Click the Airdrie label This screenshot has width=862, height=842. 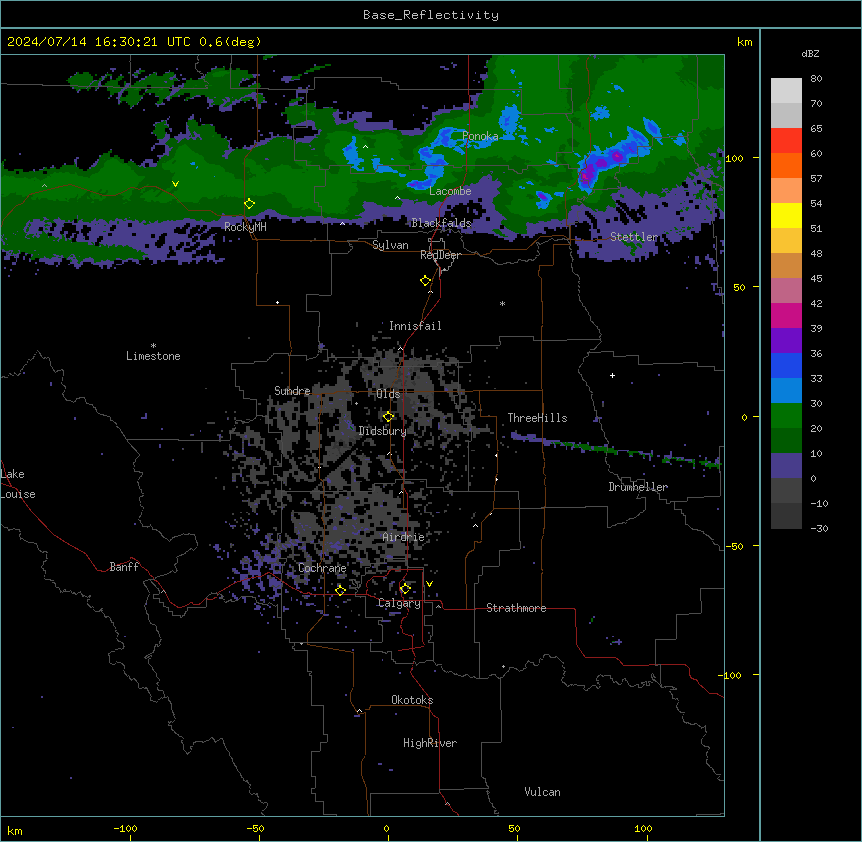pos(403,537)
